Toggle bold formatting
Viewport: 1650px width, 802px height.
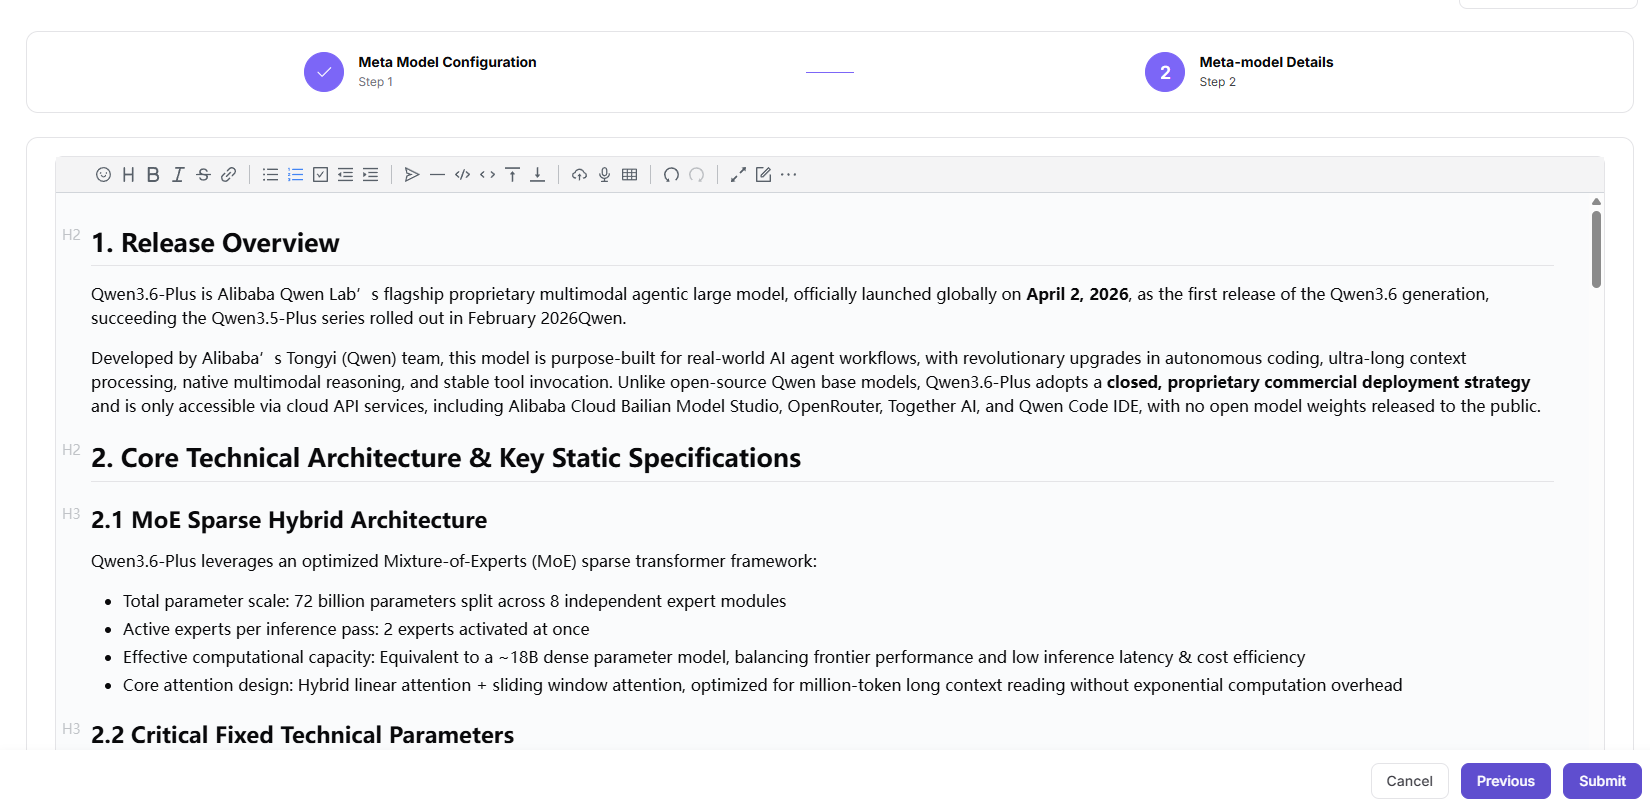(153, 175)
